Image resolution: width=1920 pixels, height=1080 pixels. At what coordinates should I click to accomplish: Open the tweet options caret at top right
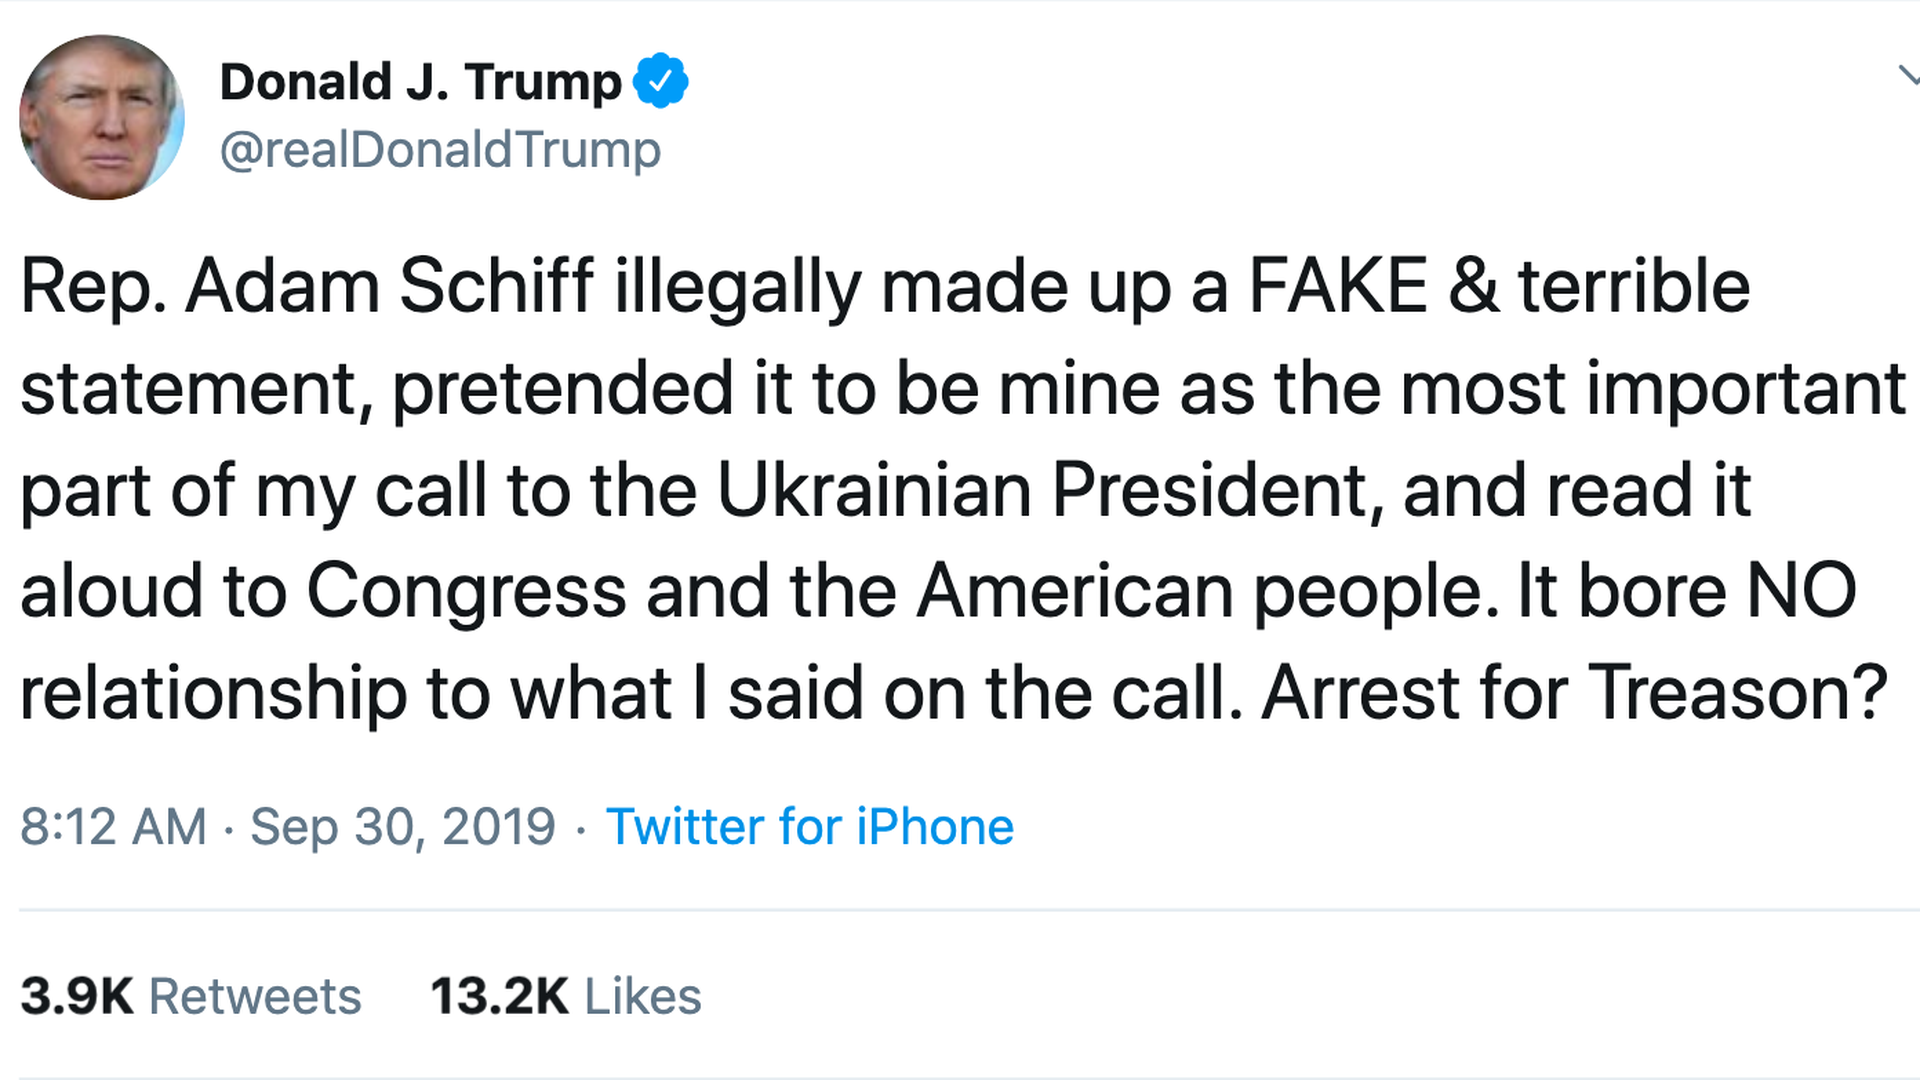click(x=1908, y=78)
